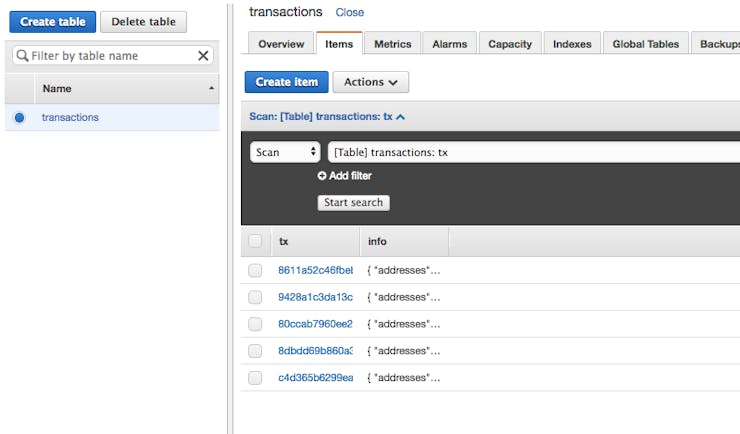Viewport: 740px width, 434px height.
Task: Switch to the Alarms tab
Action: point(449,44)
